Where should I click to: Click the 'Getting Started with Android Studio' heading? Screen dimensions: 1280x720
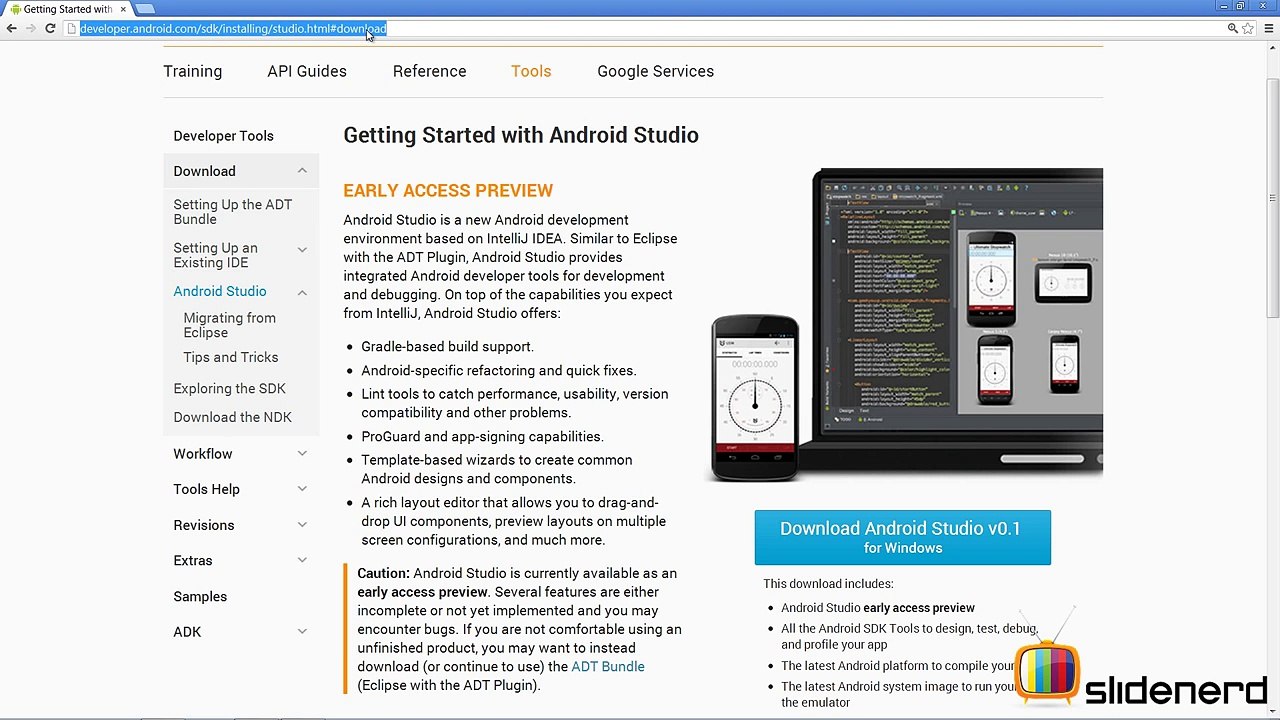pyautogui.click(x=521, y=135)
